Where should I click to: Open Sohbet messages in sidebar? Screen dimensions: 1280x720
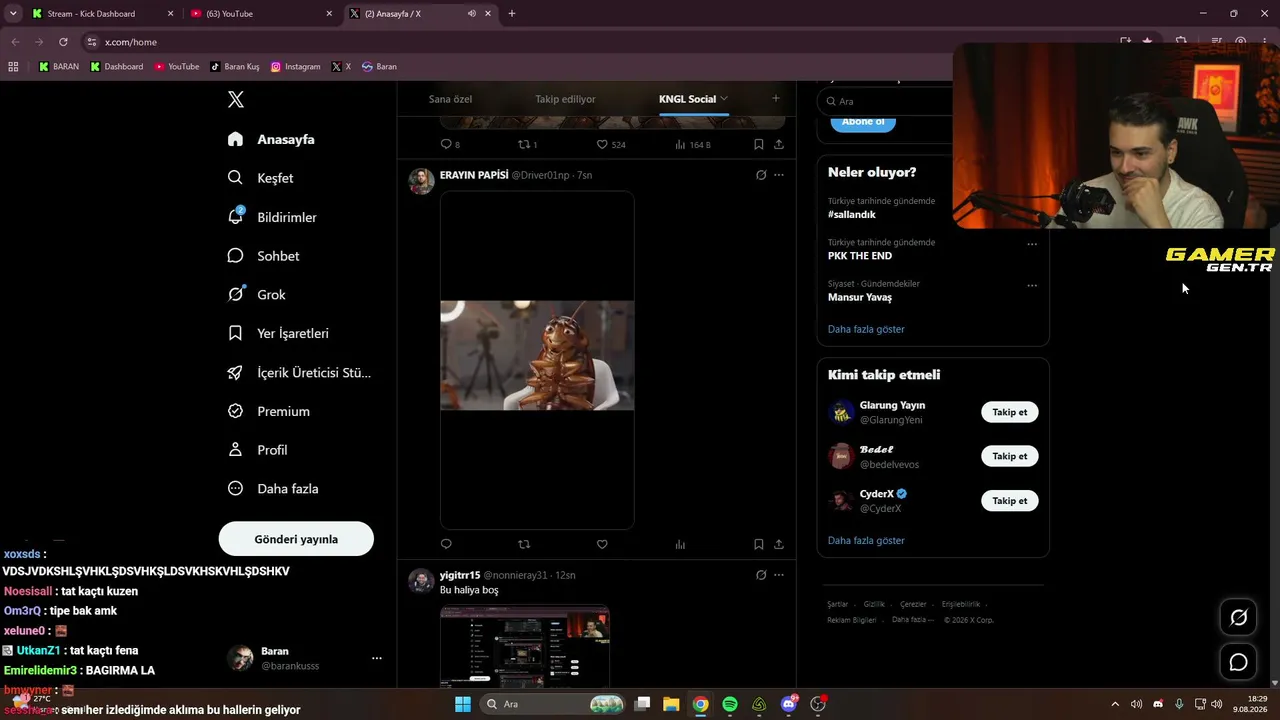(263, 256)
